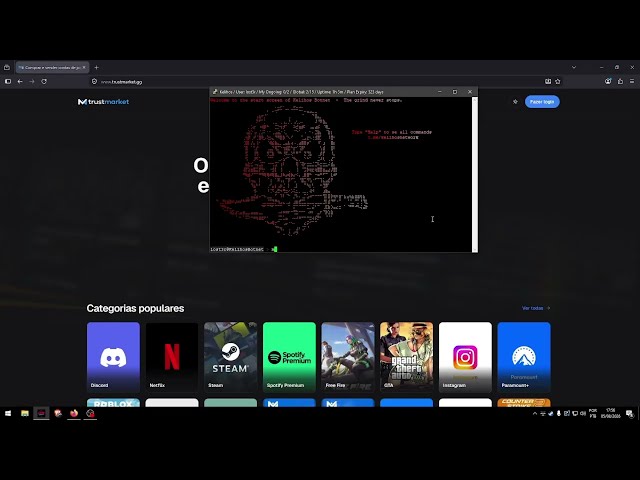Viewport: 640px width, 480px height.
Task: Open the Free Fire category card
Action: tap(348, 357)
